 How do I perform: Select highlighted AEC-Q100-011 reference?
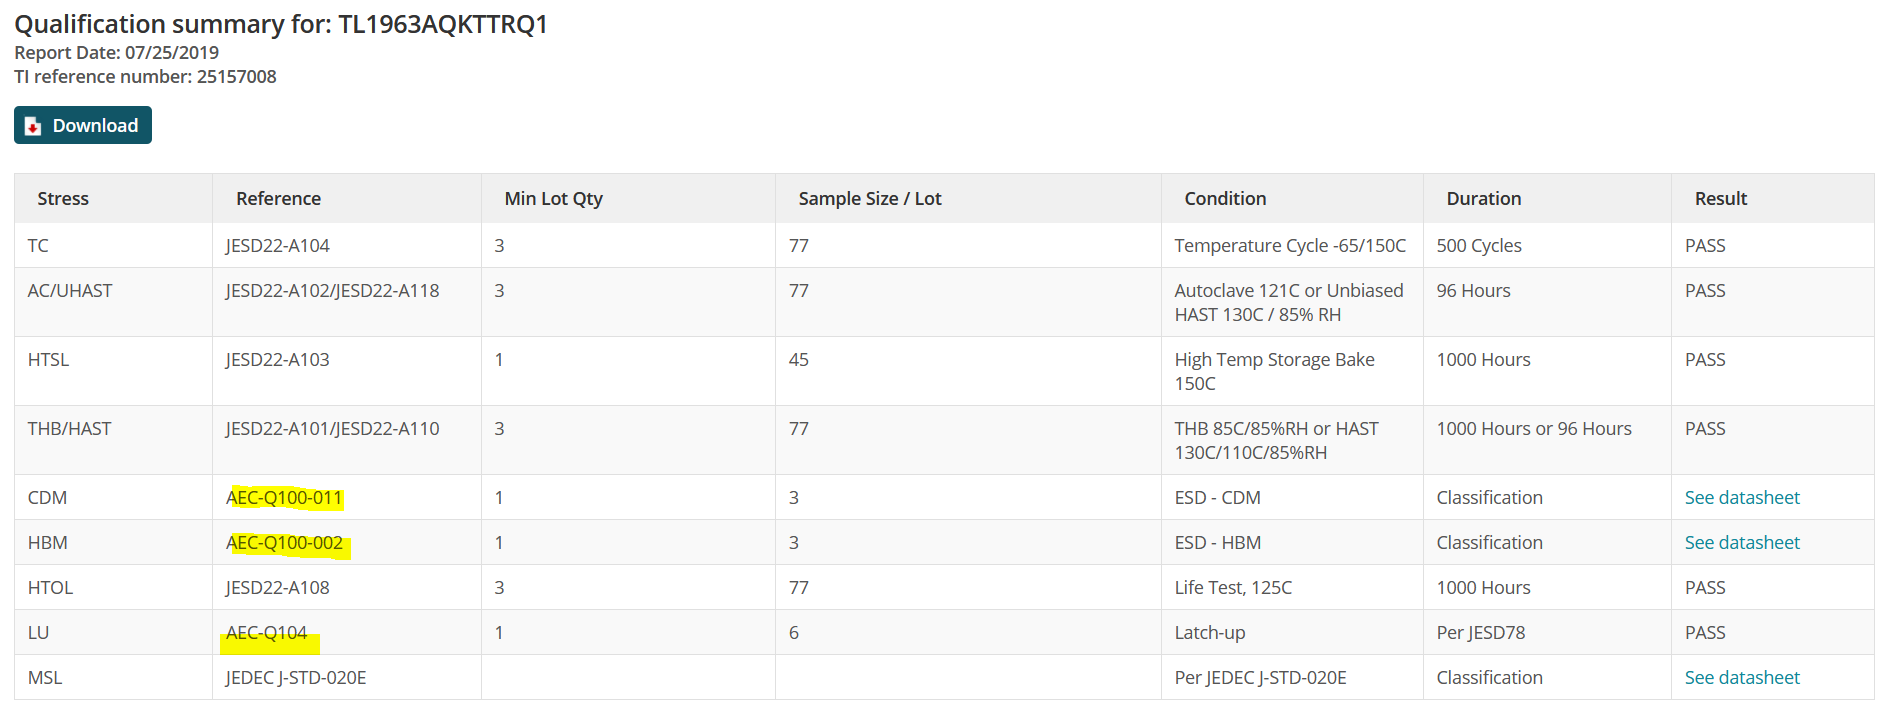pyautogui.click(x=284, y=498)
